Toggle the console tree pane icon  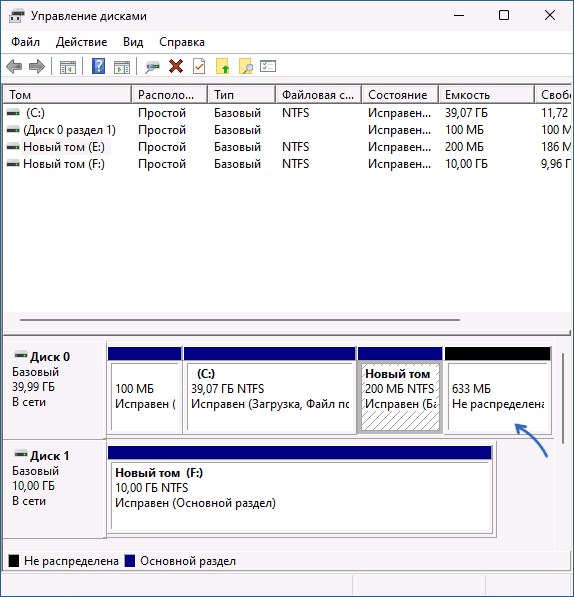pyautogui.click(x=68, y=67)
